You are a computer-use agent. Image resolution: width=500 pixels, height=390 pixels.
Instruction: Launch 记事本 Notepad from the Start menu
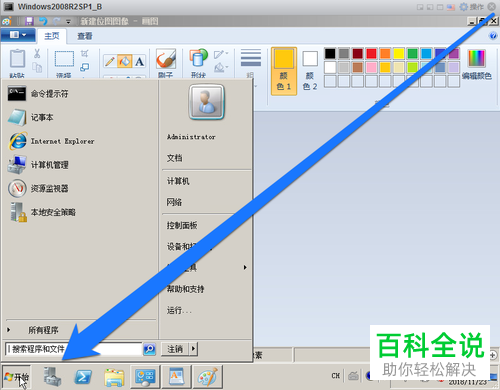(80, 117)
